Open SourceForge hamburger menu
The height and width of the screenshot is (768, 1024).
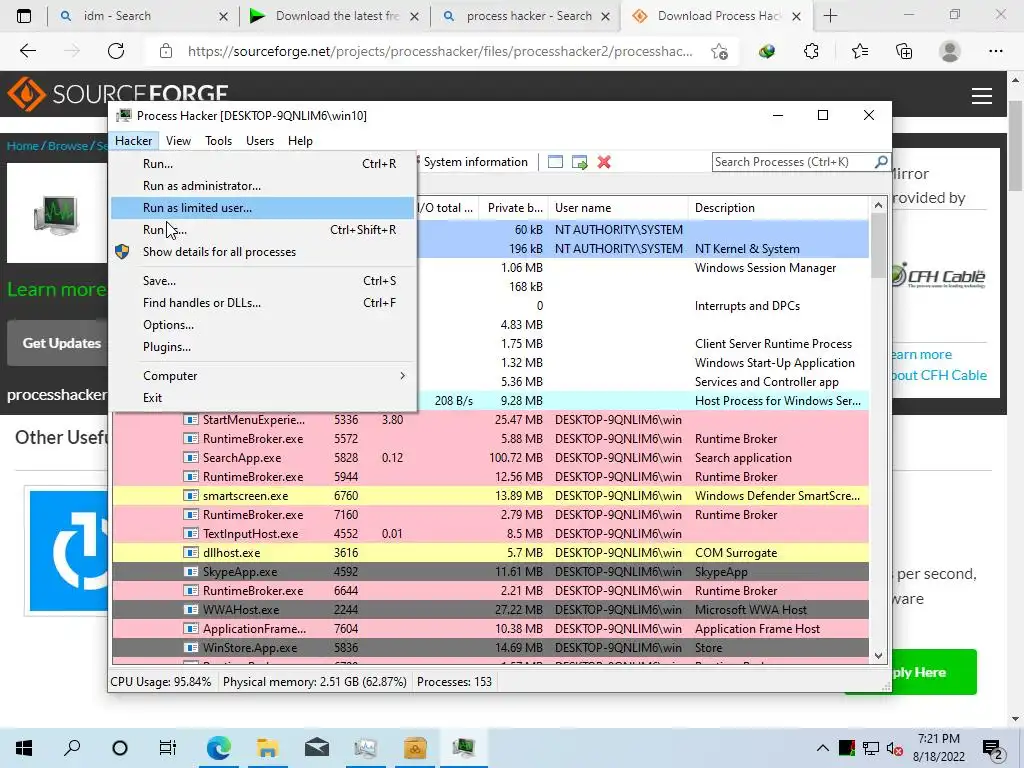982,96
